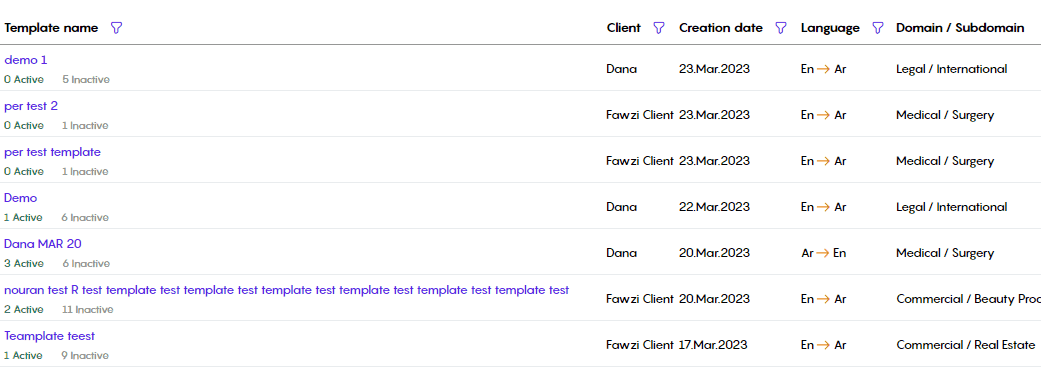The width and height of the screenshot is (1041, 376).
Task: Click the 11 Inactive count under nouran test
Action: pyautogui.click(x=88, y=310)
